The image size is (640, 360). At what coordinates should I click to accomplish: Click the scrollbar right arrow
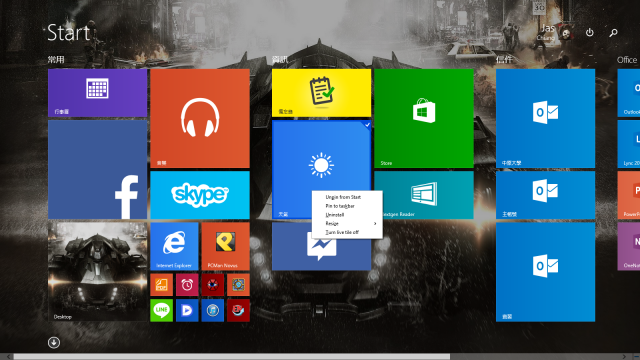[x=624, y=357]
